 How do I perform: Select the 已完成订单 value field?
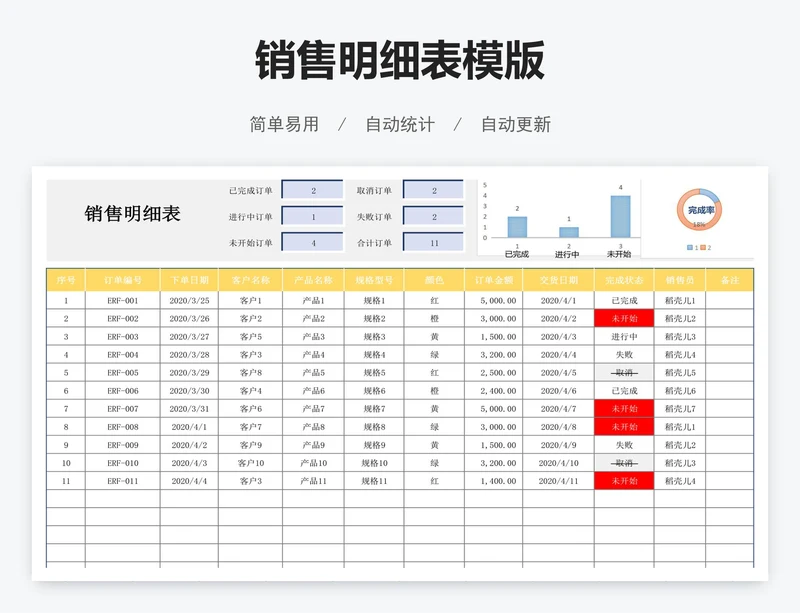[313, 190]
